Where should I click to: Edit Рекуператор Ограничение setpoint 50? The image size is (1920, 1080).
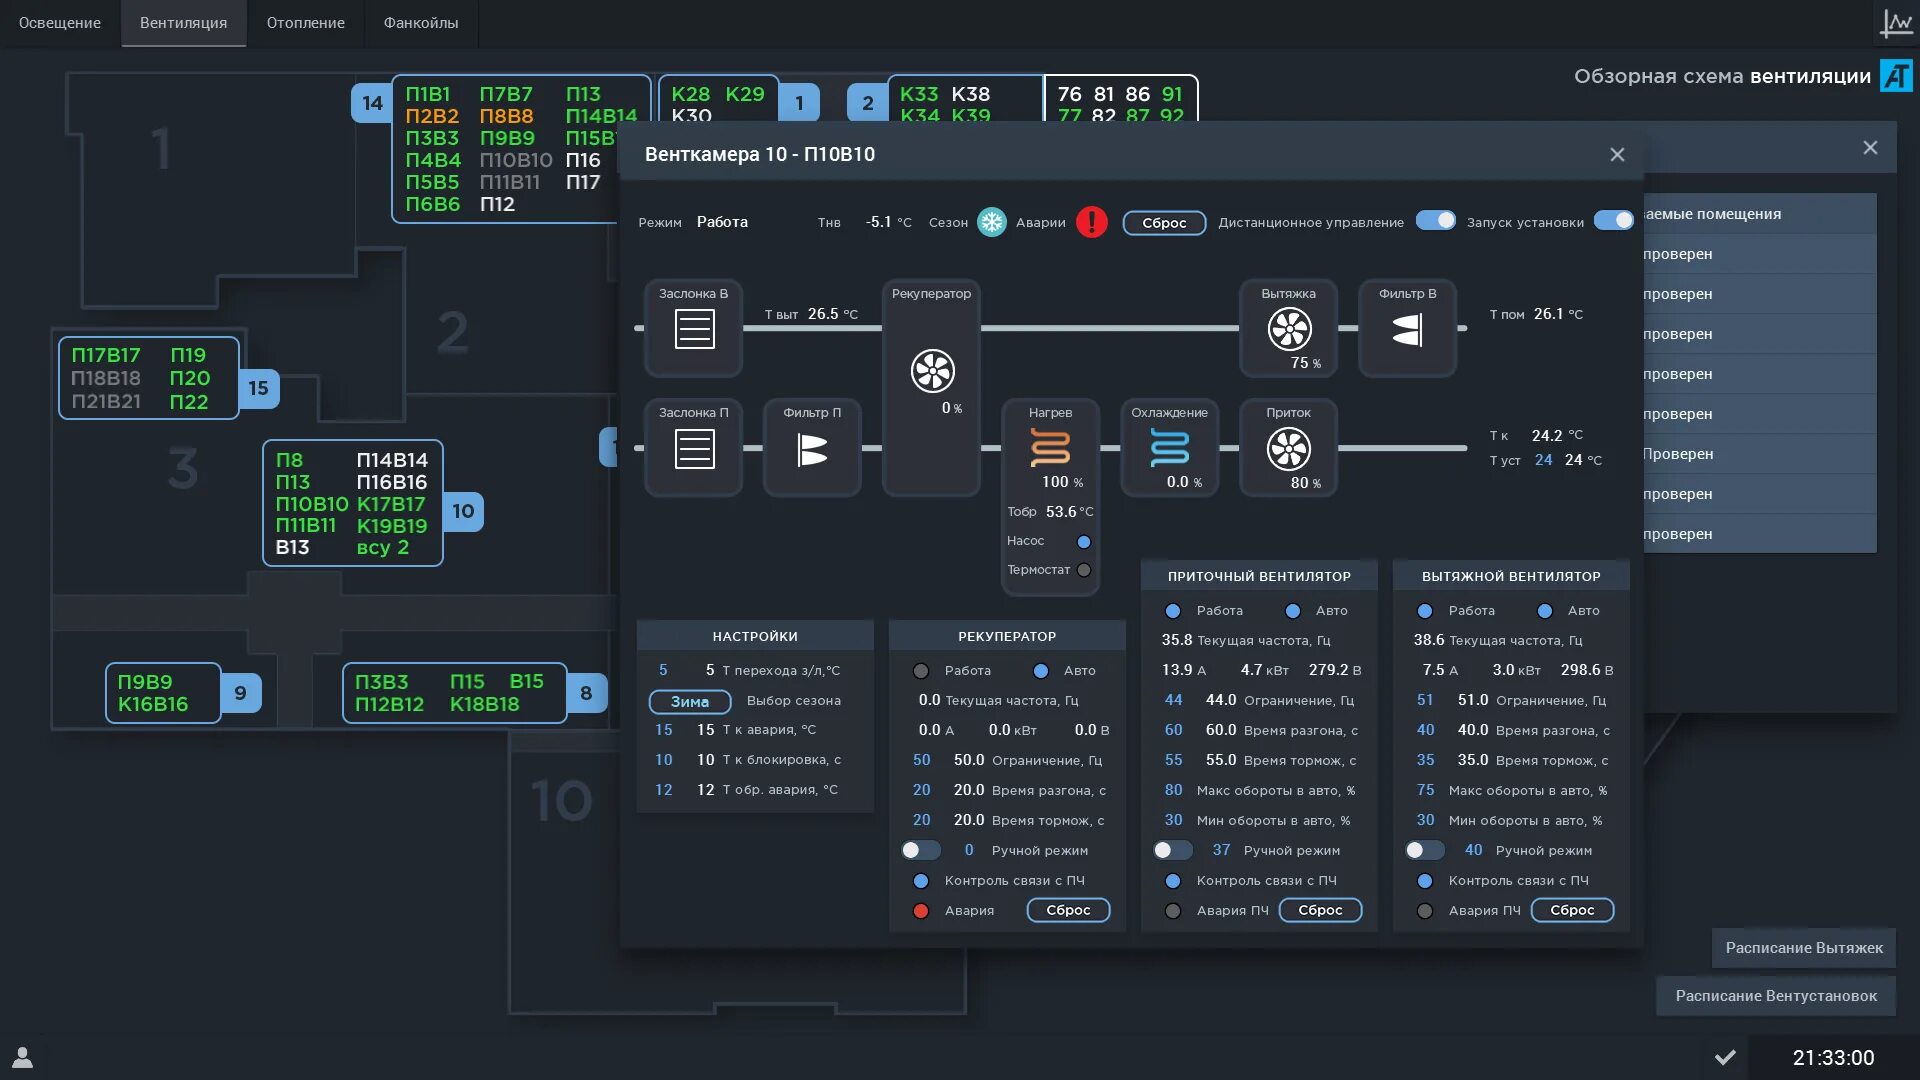coord(922,760)
